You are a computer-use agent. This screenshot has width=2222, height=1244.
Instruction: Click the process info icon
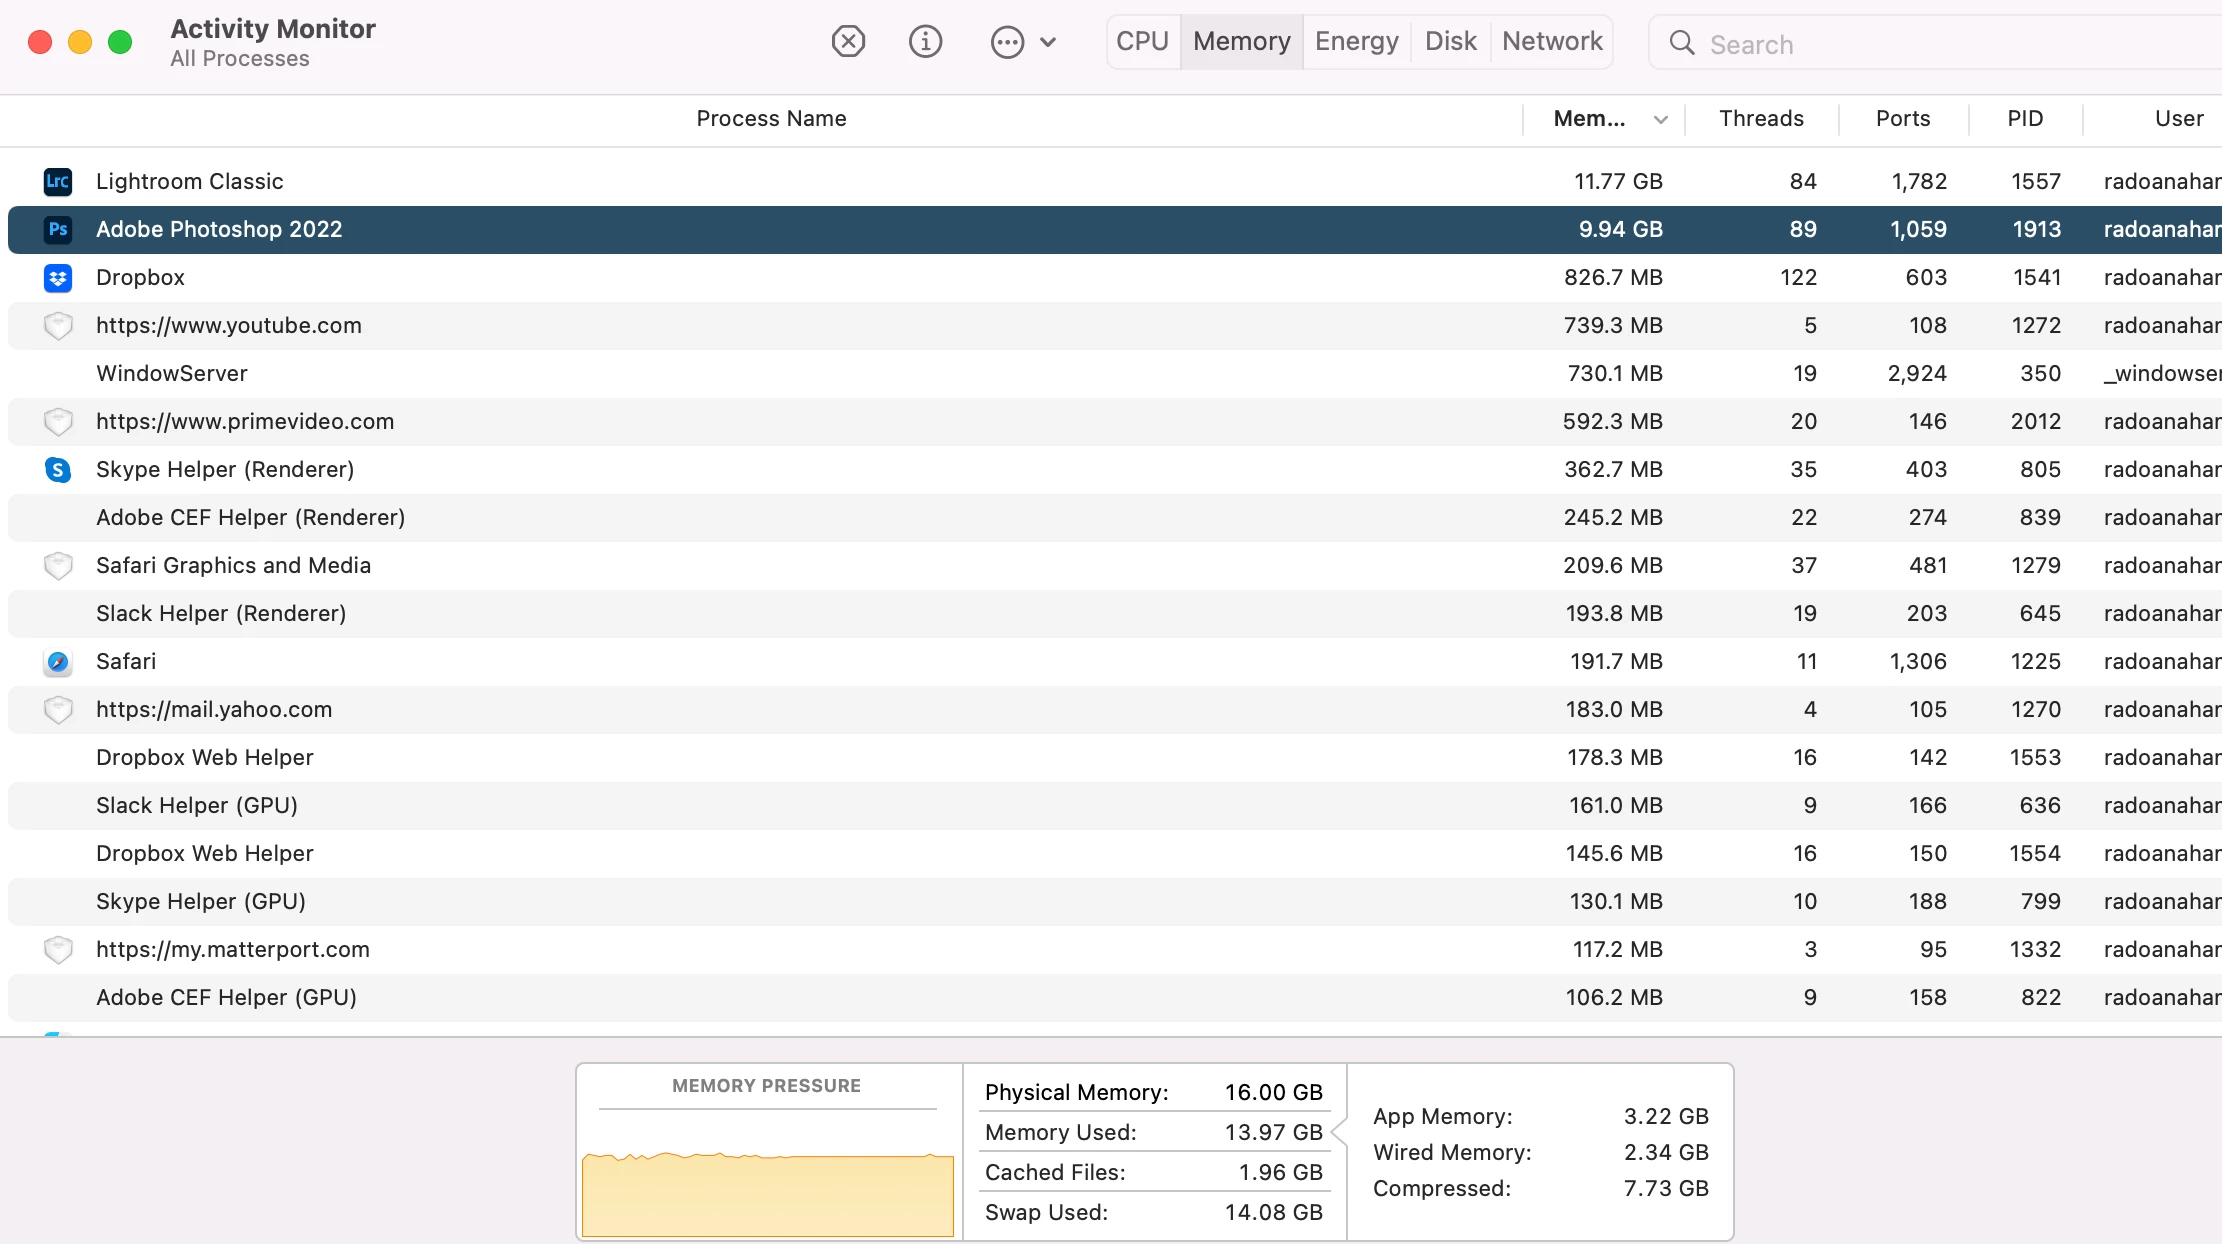point(925,42)
